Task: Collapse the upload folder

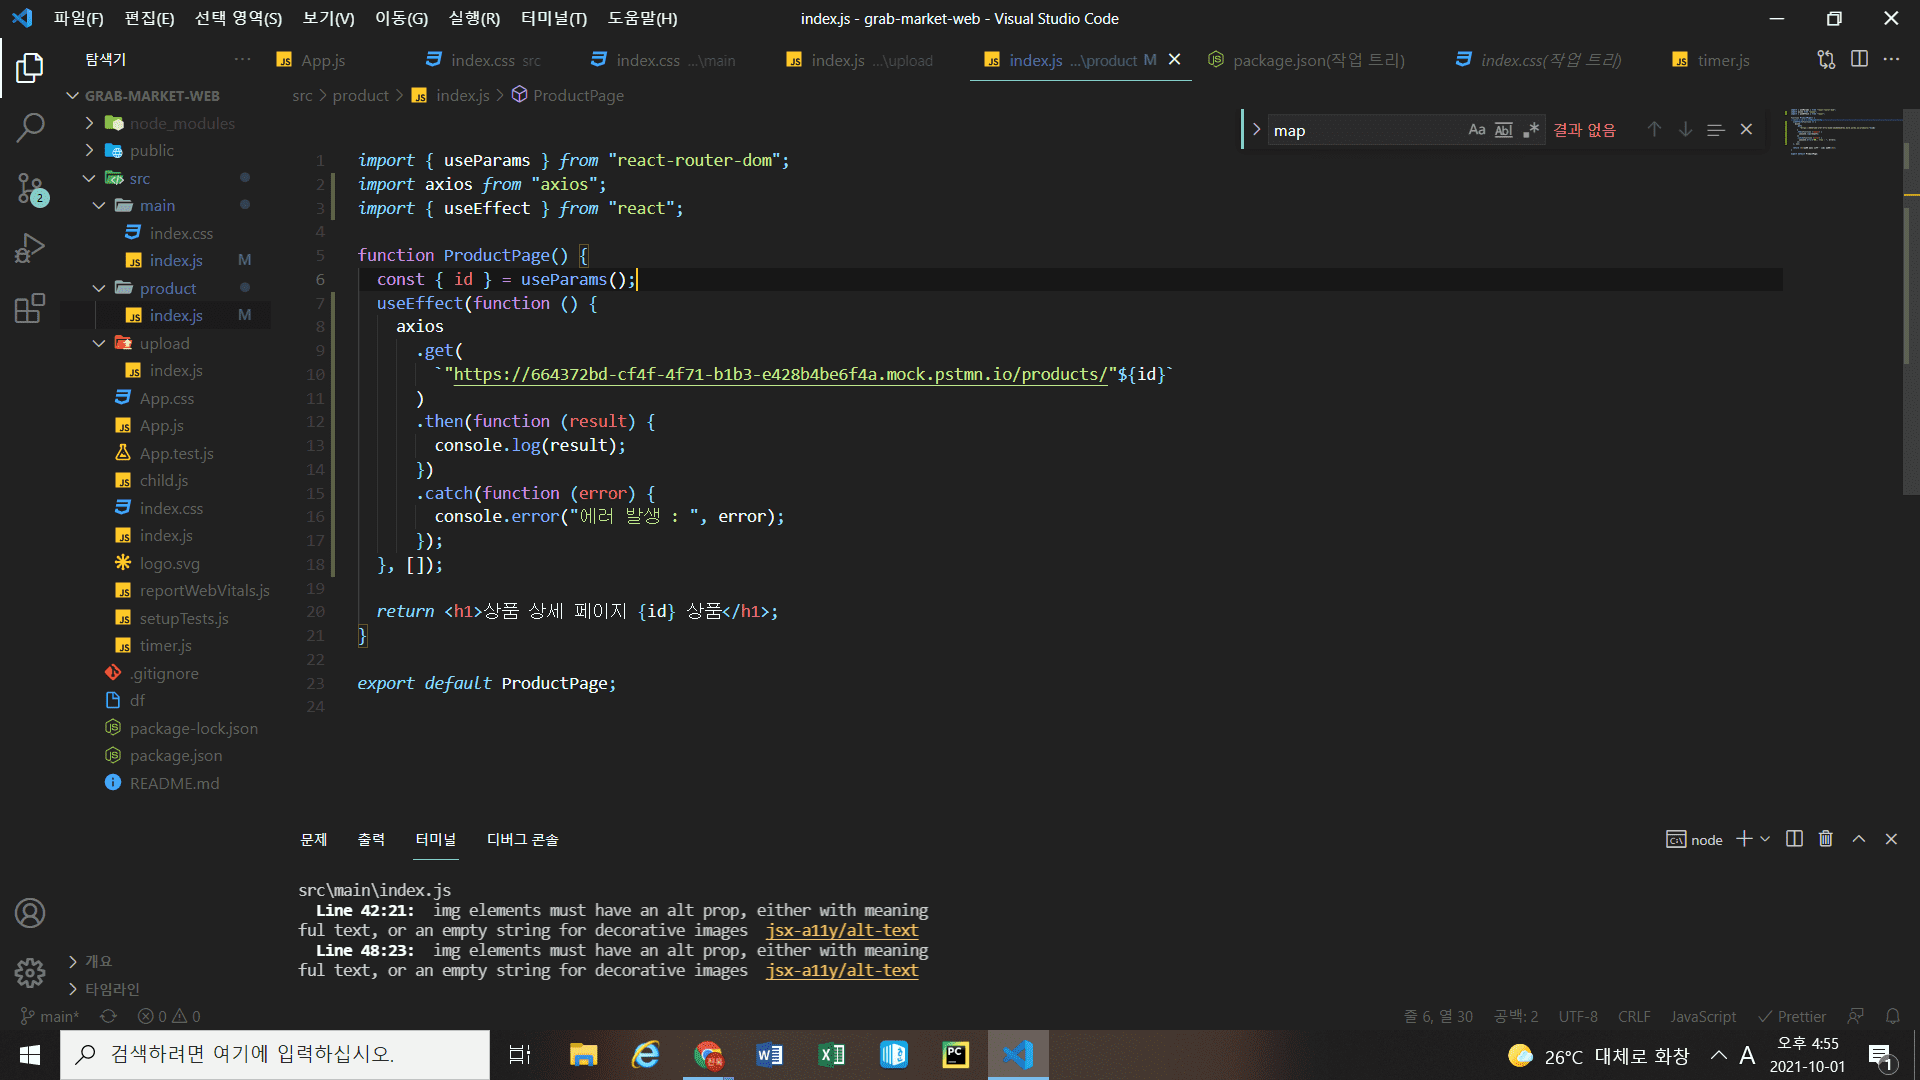Action: (x=164, y=343)
